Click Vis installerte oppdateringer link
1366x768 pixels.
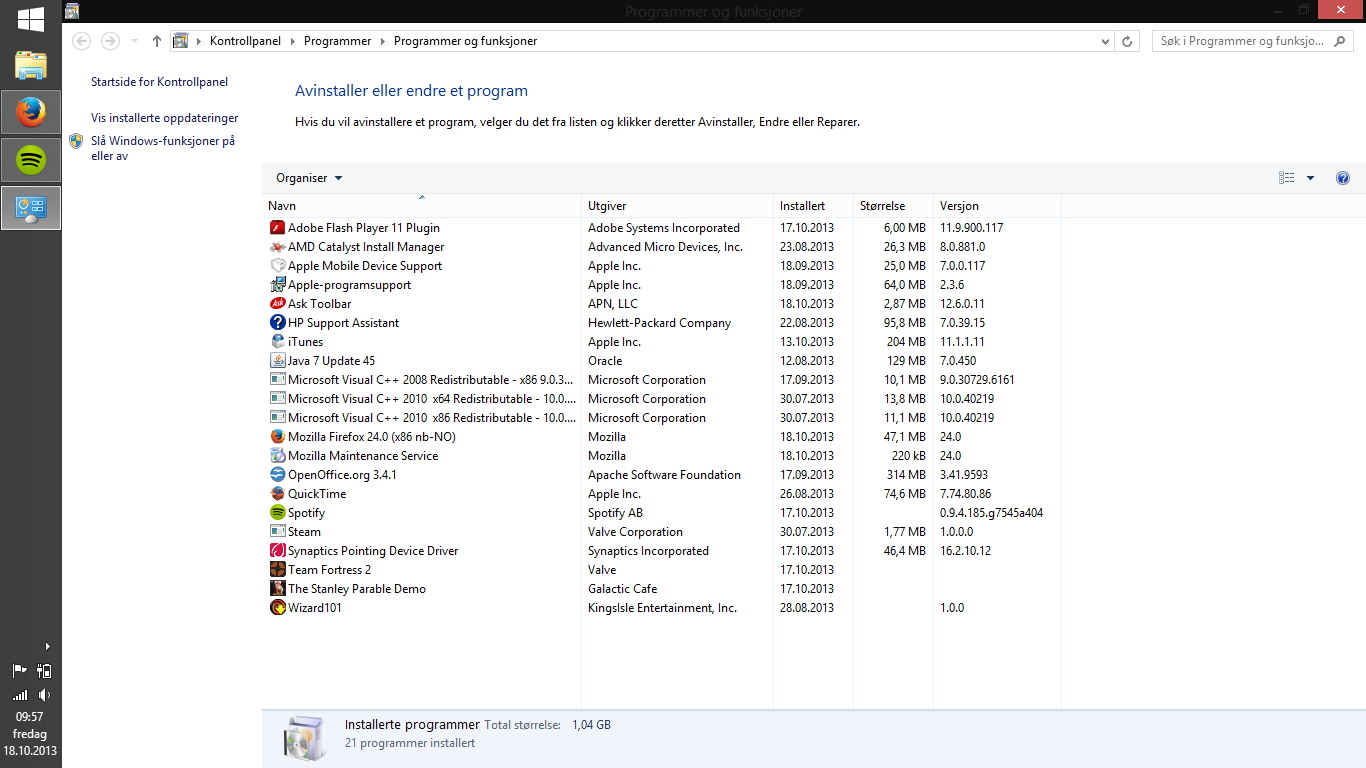pos(164,118)
